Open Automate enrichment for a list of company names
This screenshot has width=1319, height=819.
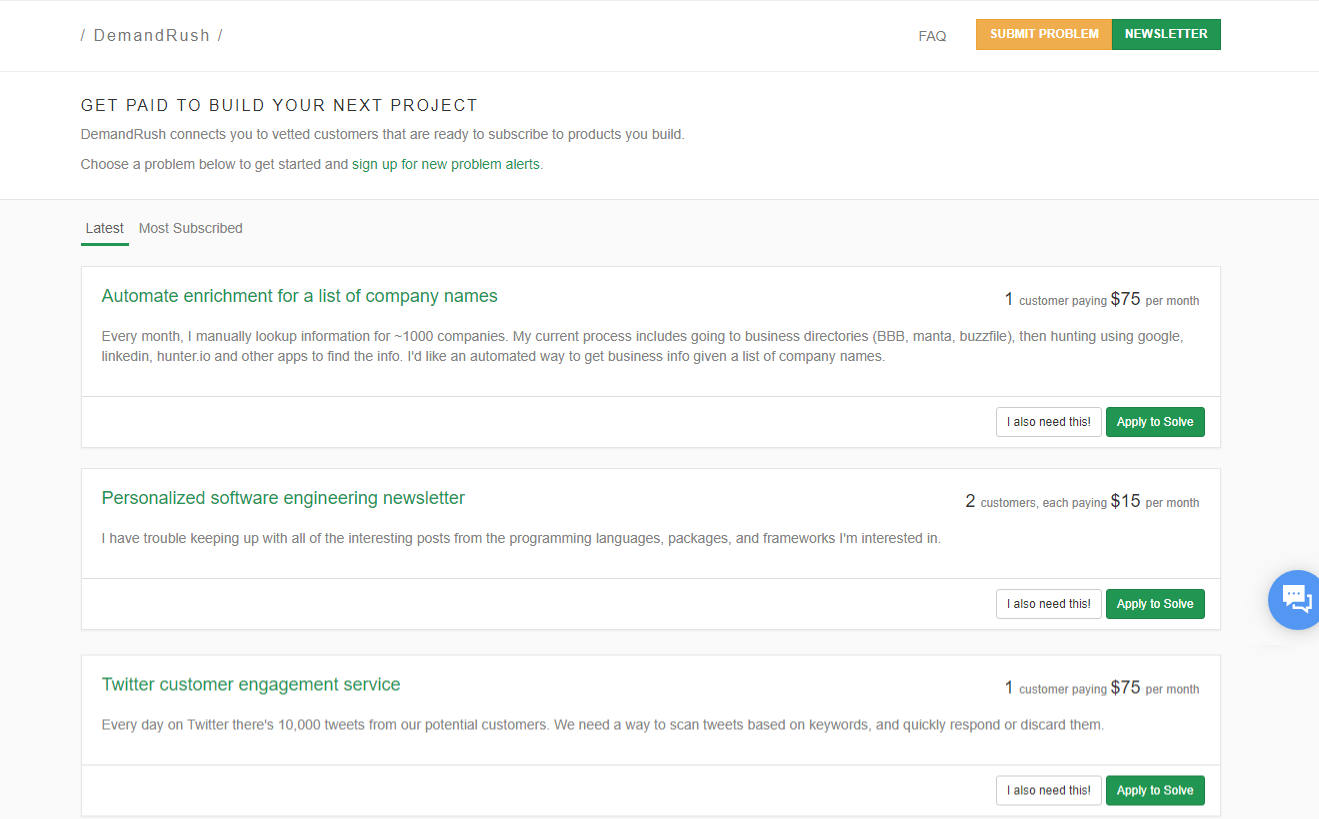point(300,296)
